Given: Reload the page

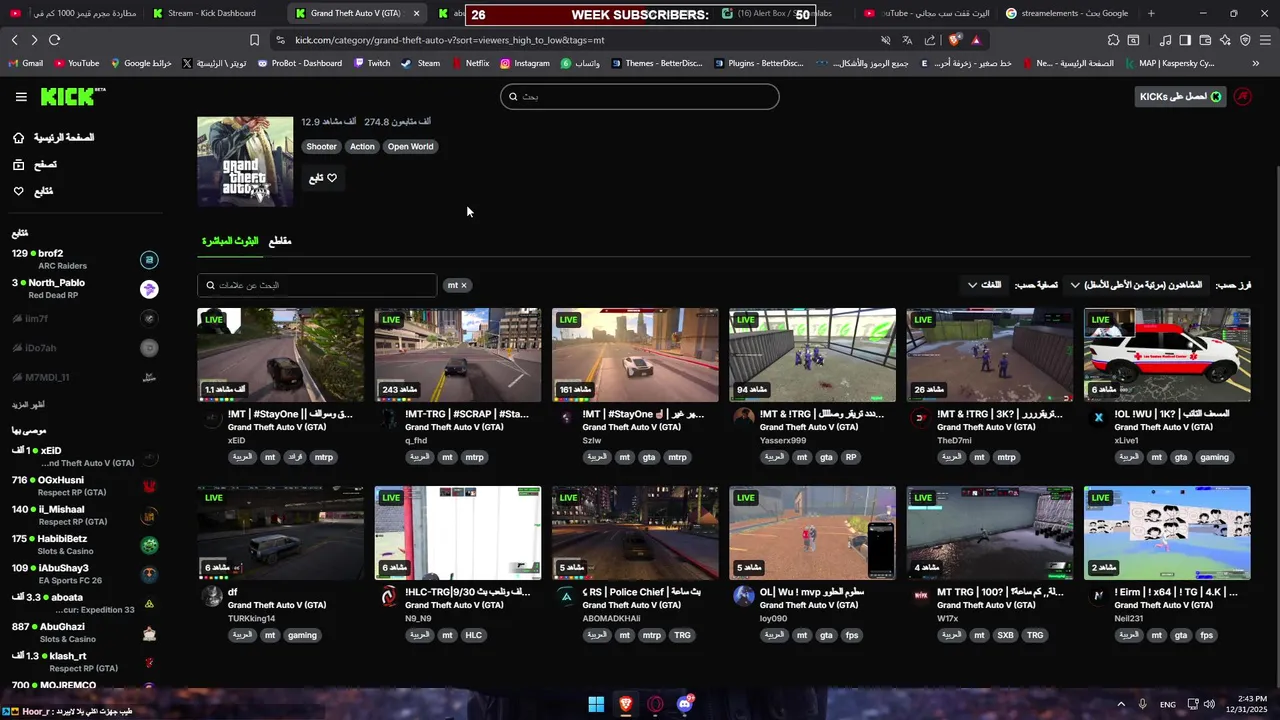Looking at the screenshot, I should point(54,40).
